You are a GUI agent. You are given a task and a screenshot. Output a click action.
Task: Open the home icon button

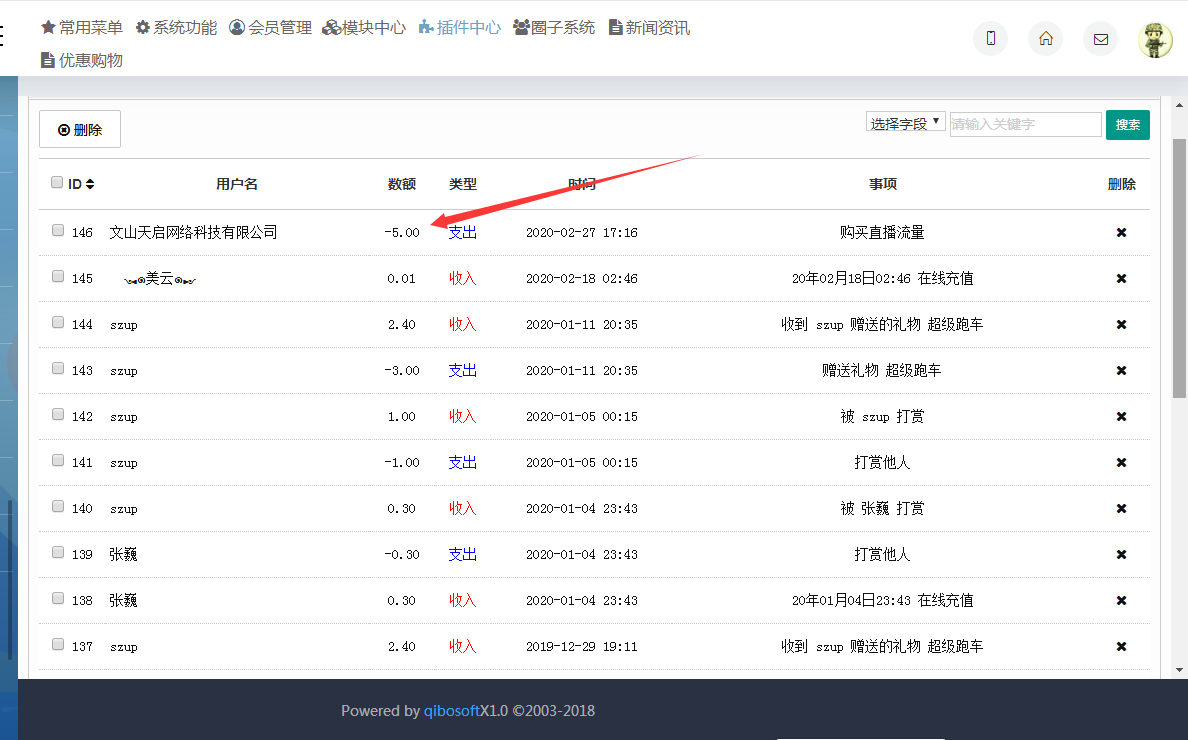pyautogui.click(x=1045, y=39)
